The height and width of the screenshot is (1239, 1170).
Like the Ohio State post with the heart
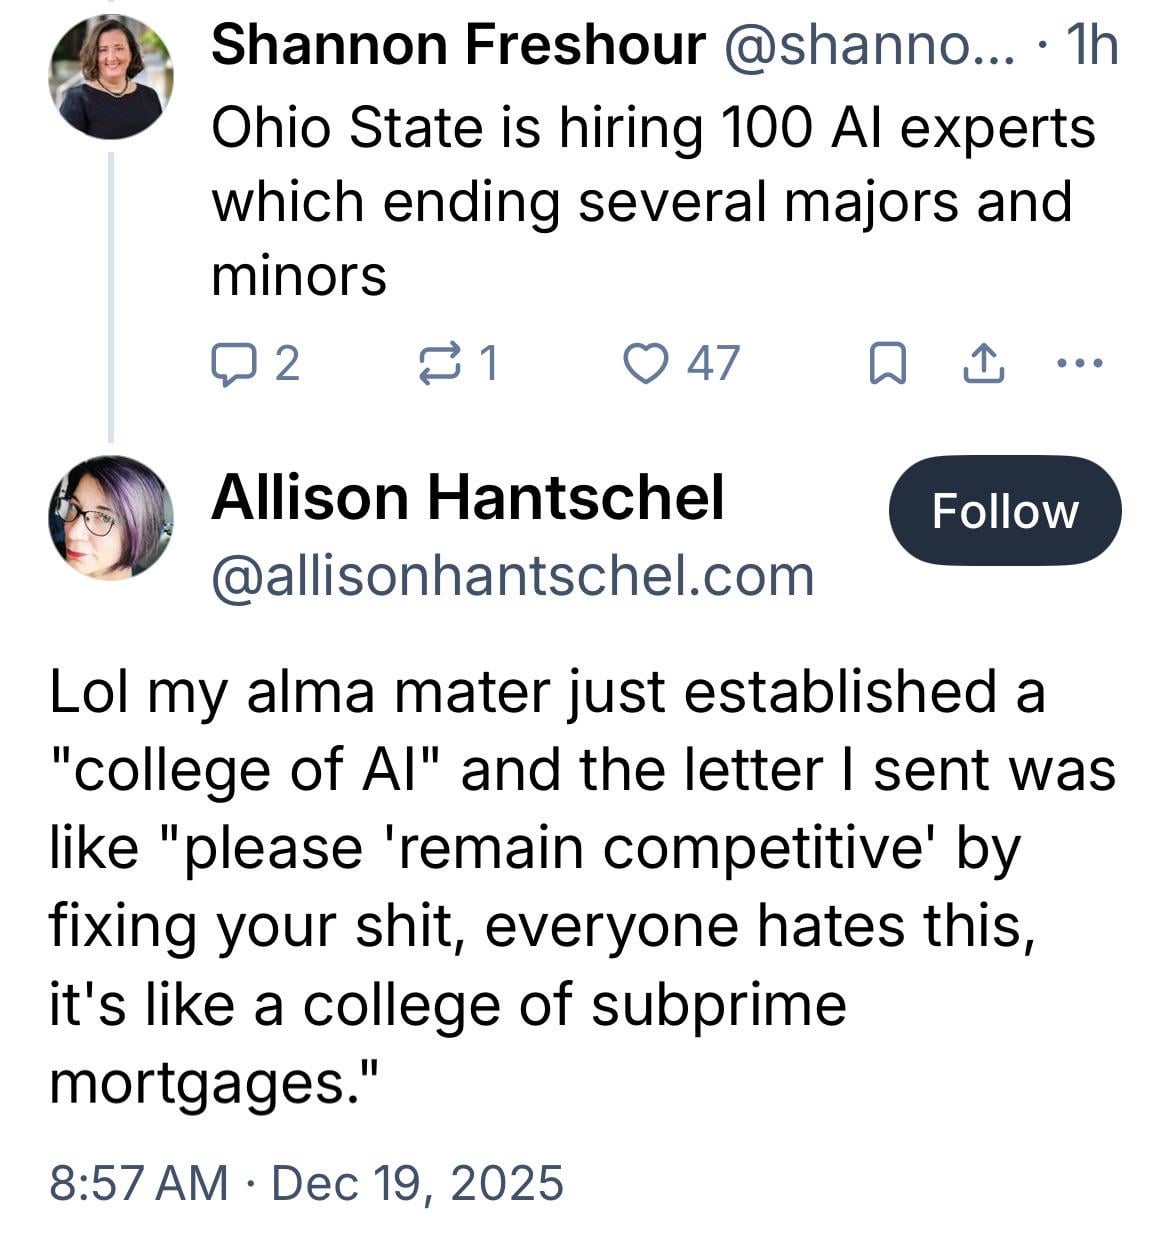(x=645, y=364)
